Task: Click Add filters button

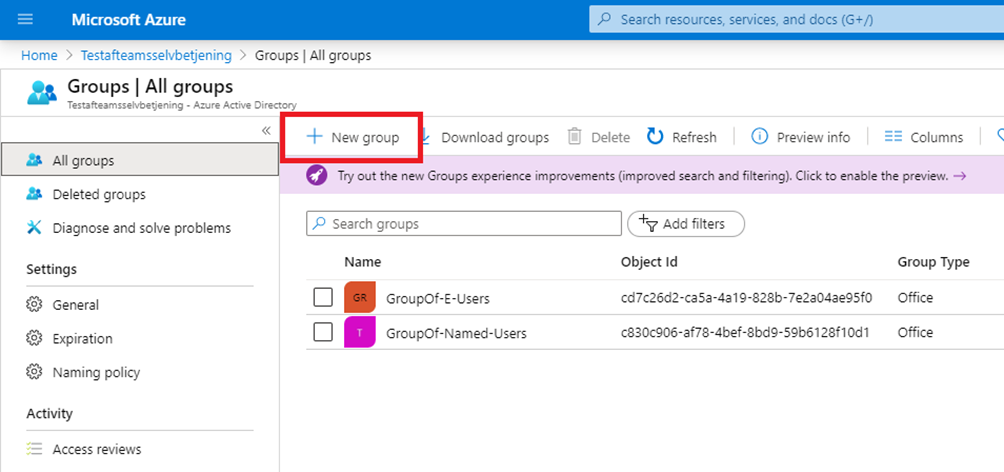Action: point(686,224)
